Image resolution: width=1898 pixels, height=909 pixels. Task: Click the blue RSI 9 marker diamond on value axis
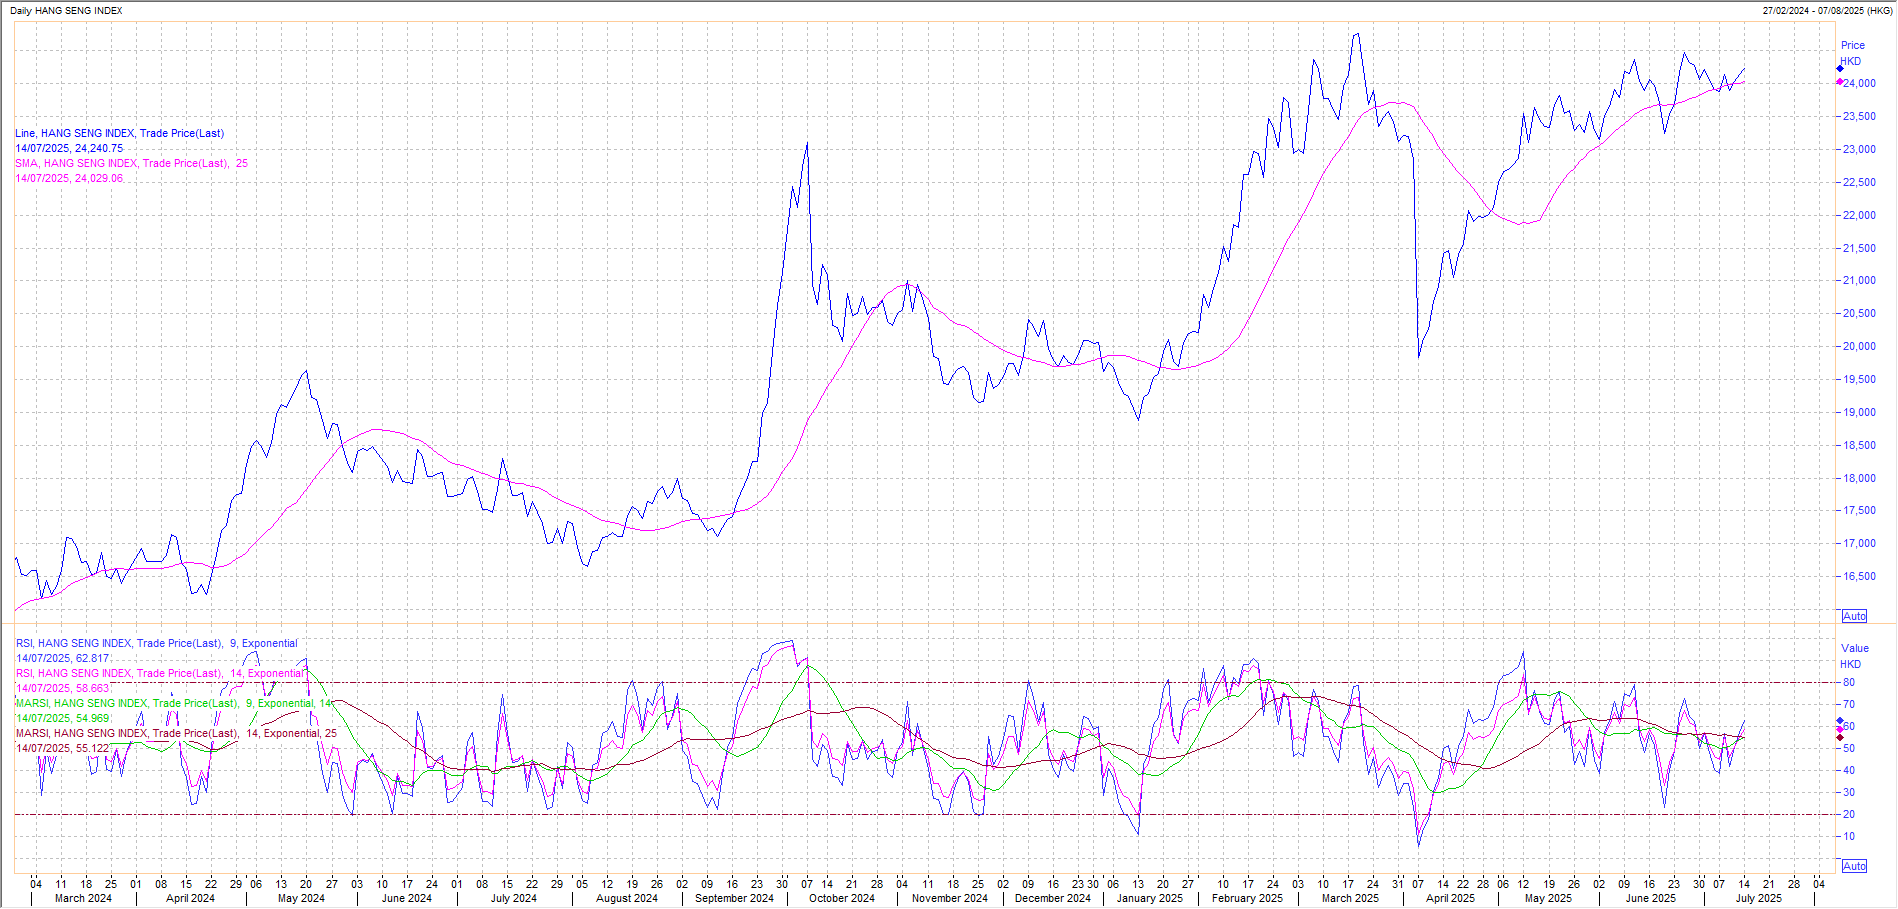coord(1840,721)
